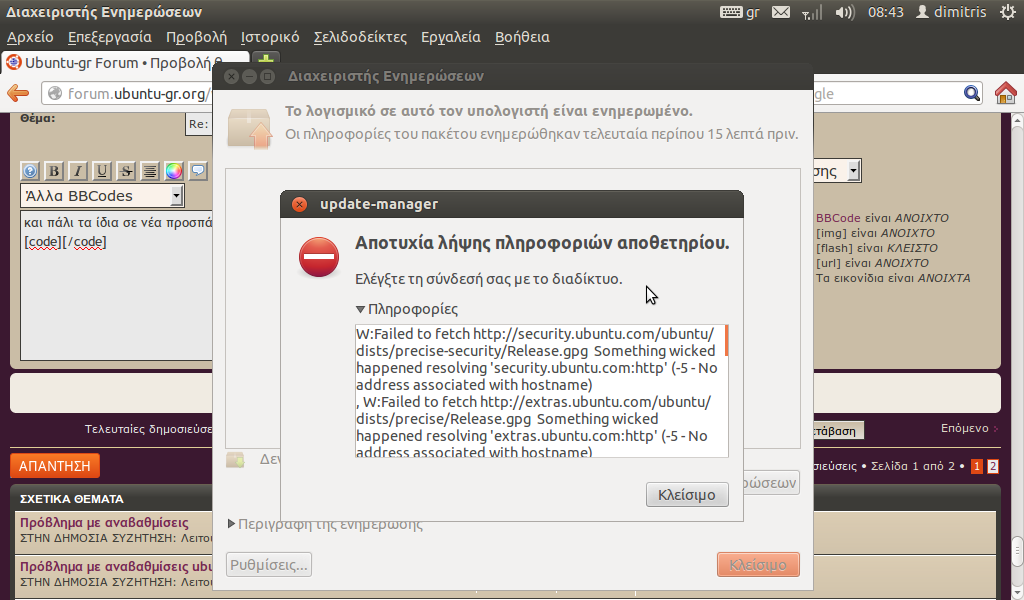Click the orange 'ΑΠΑΝΤΗΣΗ' reply button
Image resolution: width=1024 pixels, height=600 pixels.
coord(55,466)
